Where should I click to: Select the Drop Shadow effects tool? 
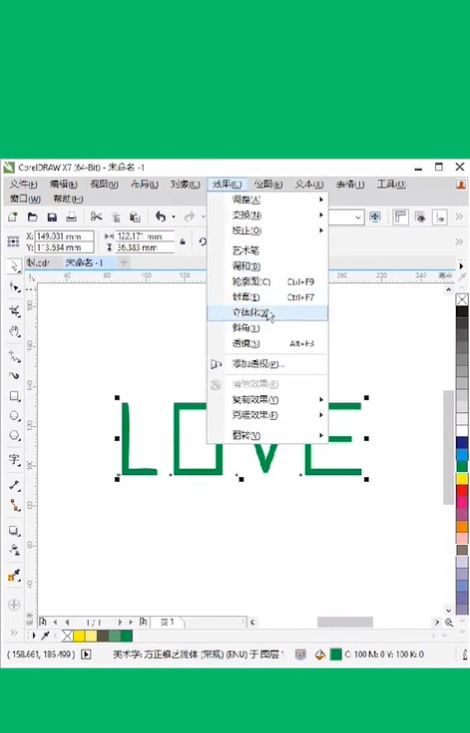14,531
